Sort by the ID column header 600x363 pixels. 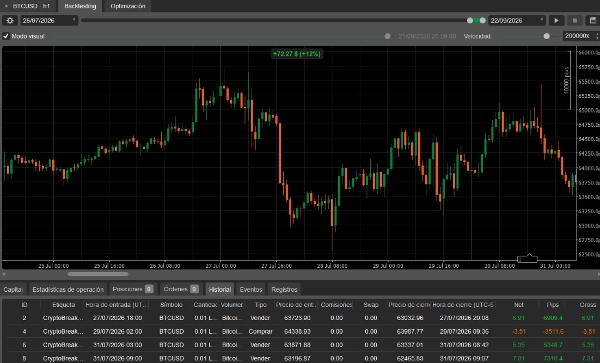(24, 305)
